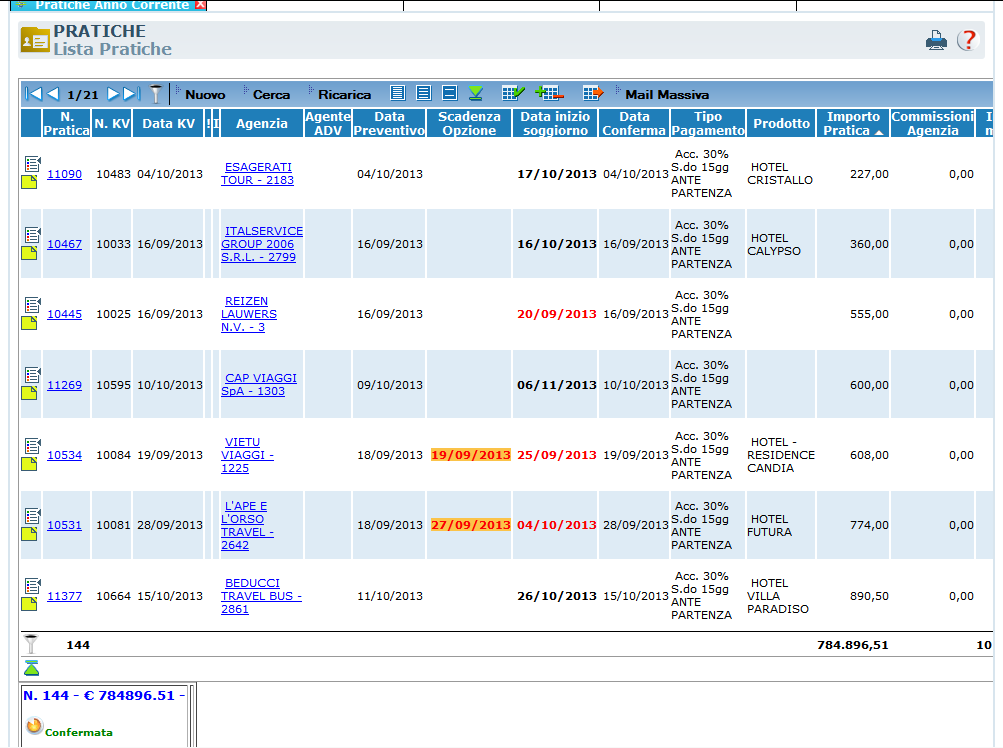This screenshot has height=748, width=1003.
Task: Click details list icon for pratica 11377
Action: coord(32,585)
